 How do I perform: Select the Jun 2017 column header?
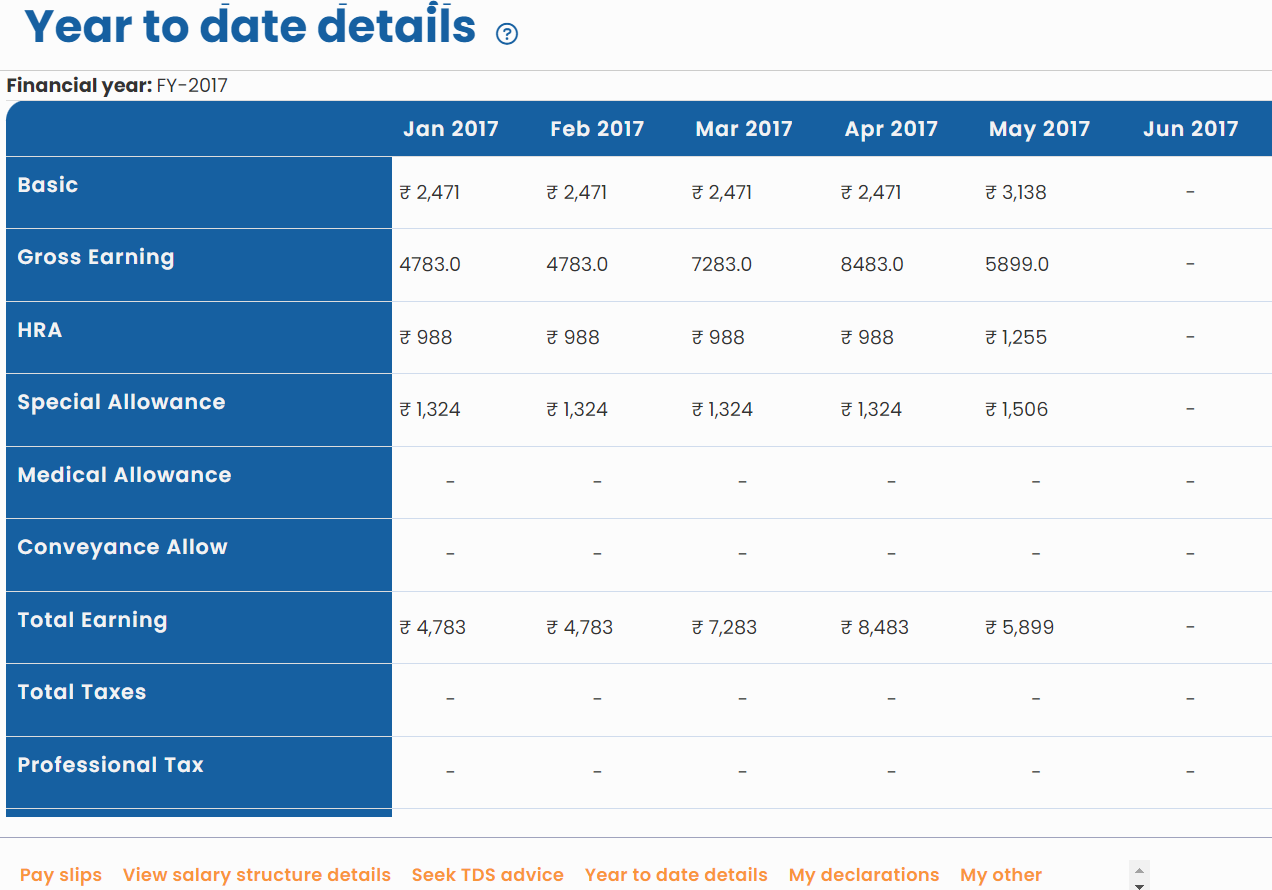click(x=1190, y=129)
